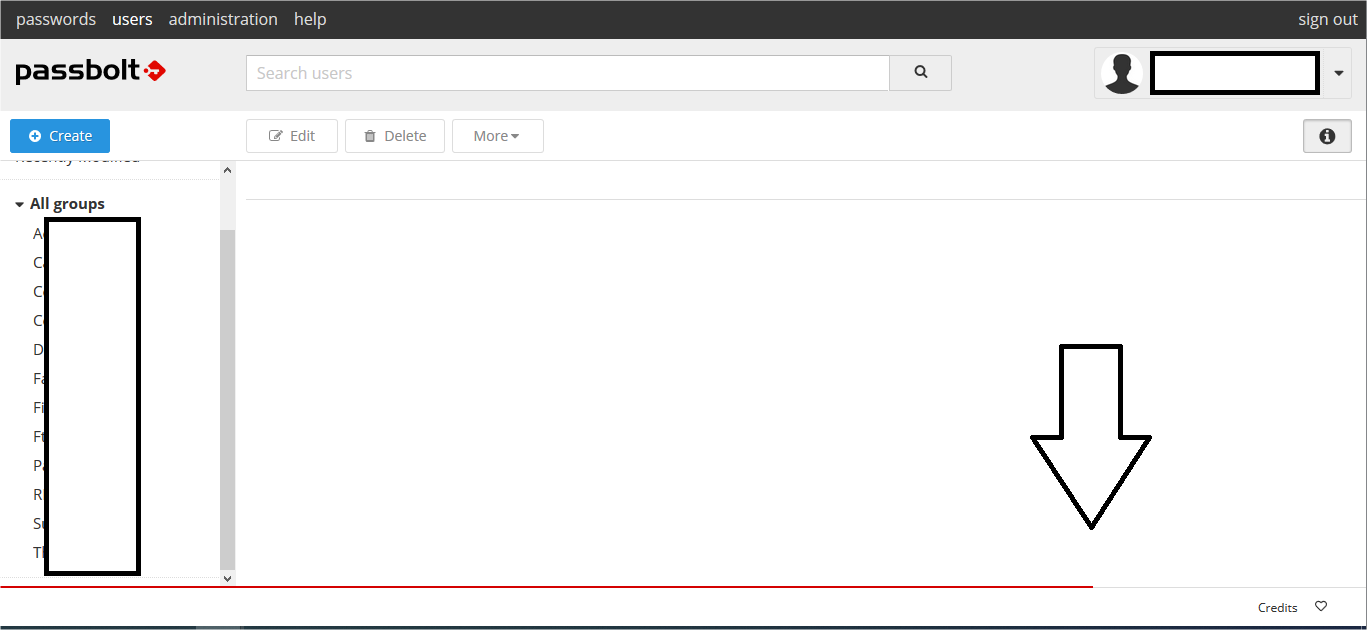Open the administration menu
The image size is (1367, 630).
[223, 19]
